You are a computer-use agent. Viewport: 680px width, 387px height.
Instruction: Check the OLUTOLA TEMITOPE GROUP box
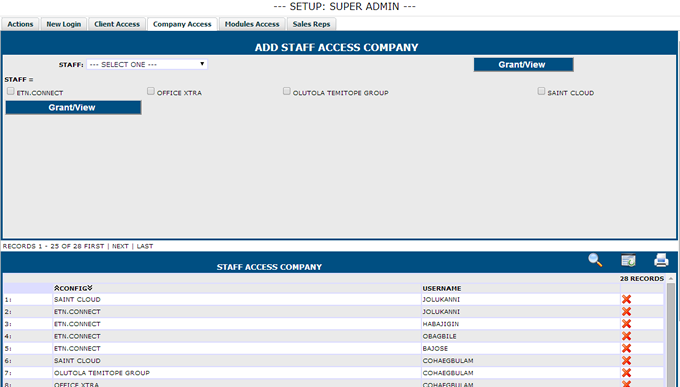click(x=287, y=91)
